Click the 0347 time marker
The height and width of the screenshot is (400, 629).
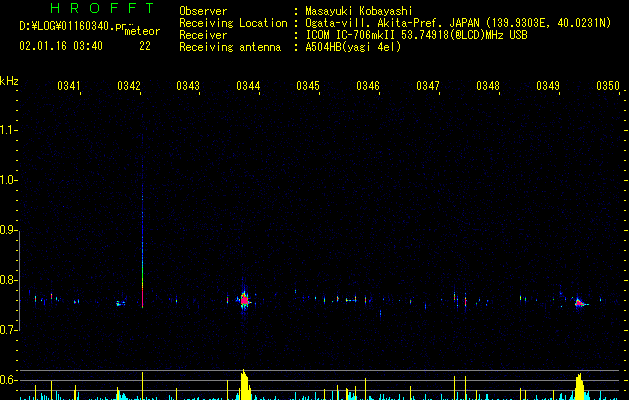(x=428, y=86)
